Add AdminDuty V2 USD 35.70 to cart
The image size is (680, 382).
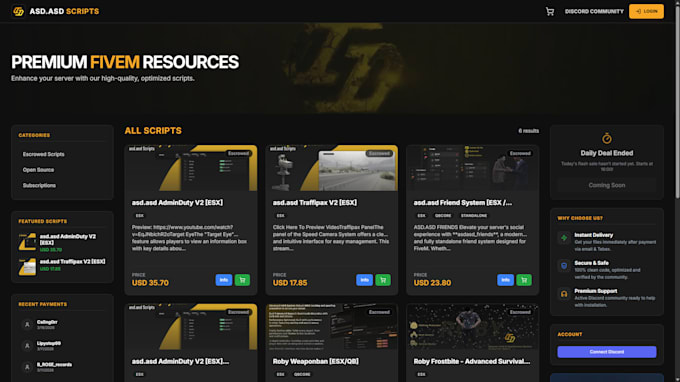click(242, 280)
